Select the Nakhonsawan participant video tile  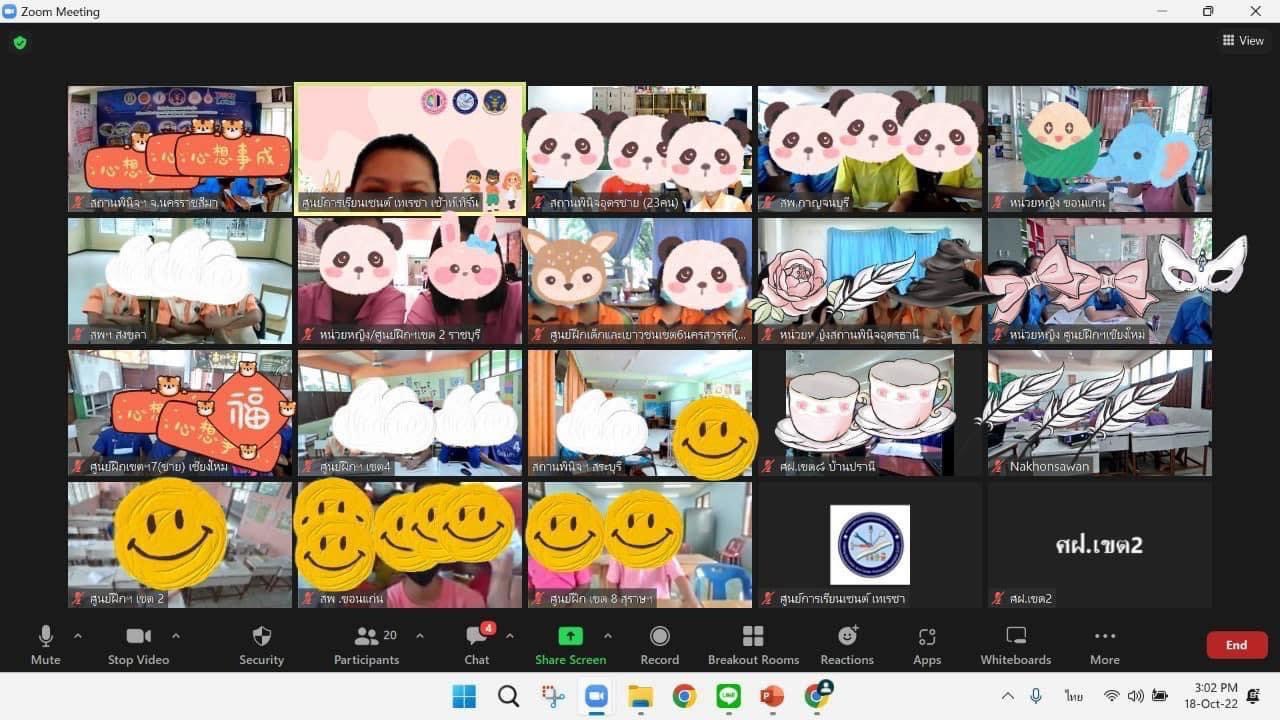click(1099, 412)
